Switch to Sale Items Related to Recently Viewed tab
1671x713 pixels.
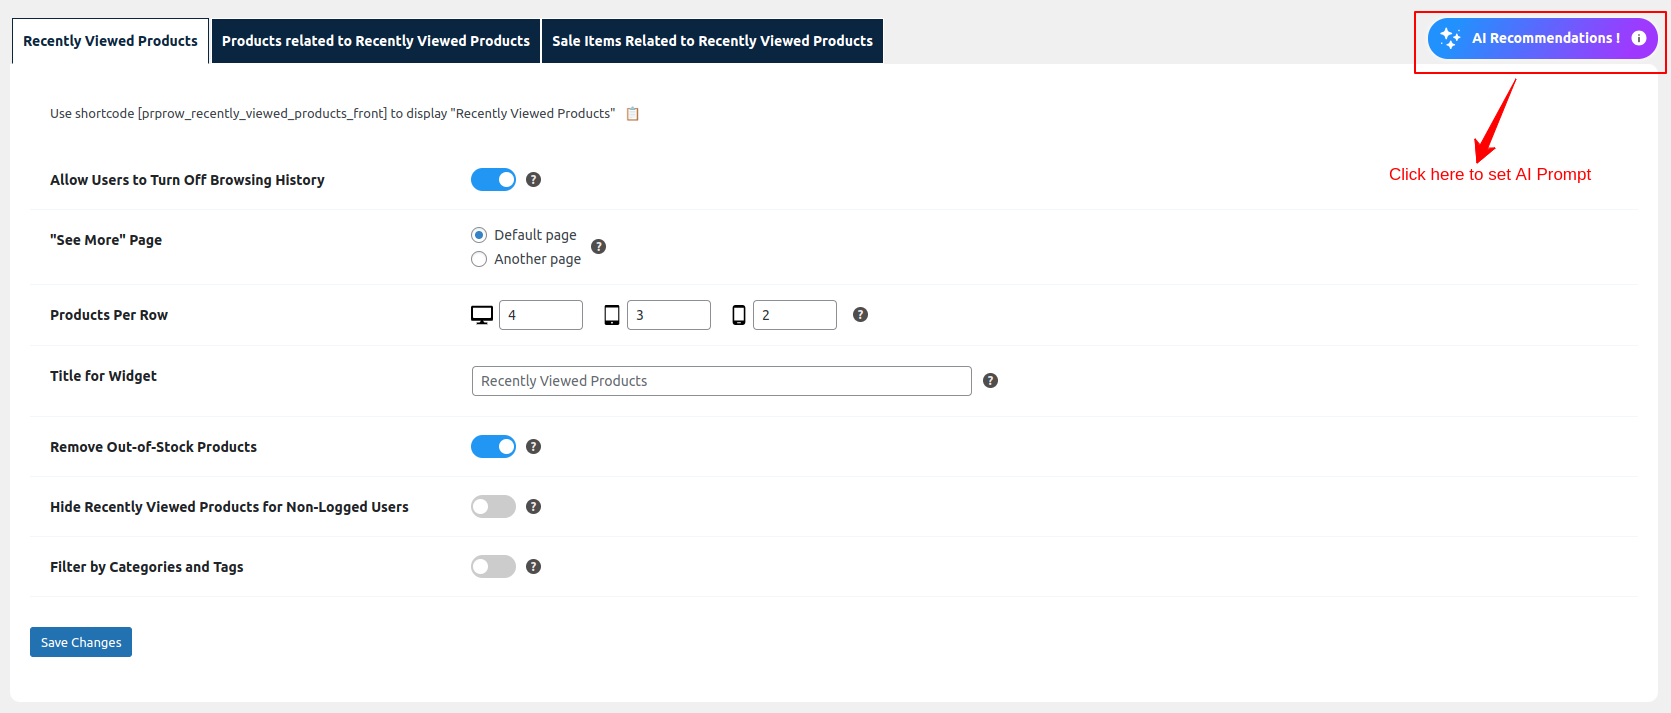[712, 41]
